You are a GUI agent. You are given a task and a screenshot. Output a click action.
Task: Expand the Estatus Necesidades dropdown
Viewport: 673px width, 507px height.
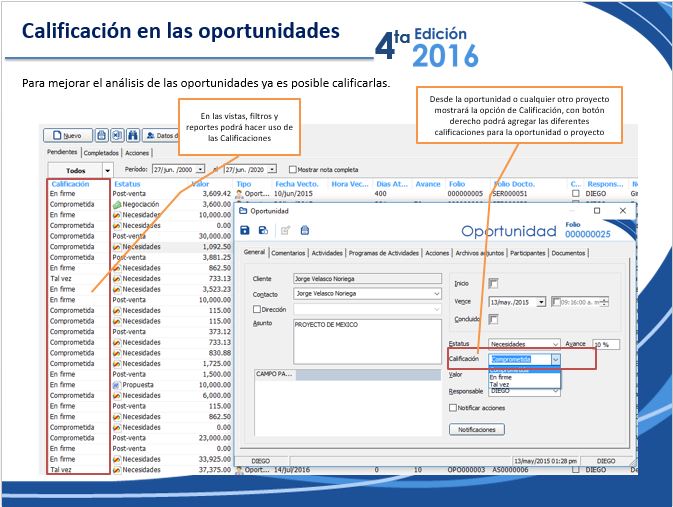tap(555, 344)
